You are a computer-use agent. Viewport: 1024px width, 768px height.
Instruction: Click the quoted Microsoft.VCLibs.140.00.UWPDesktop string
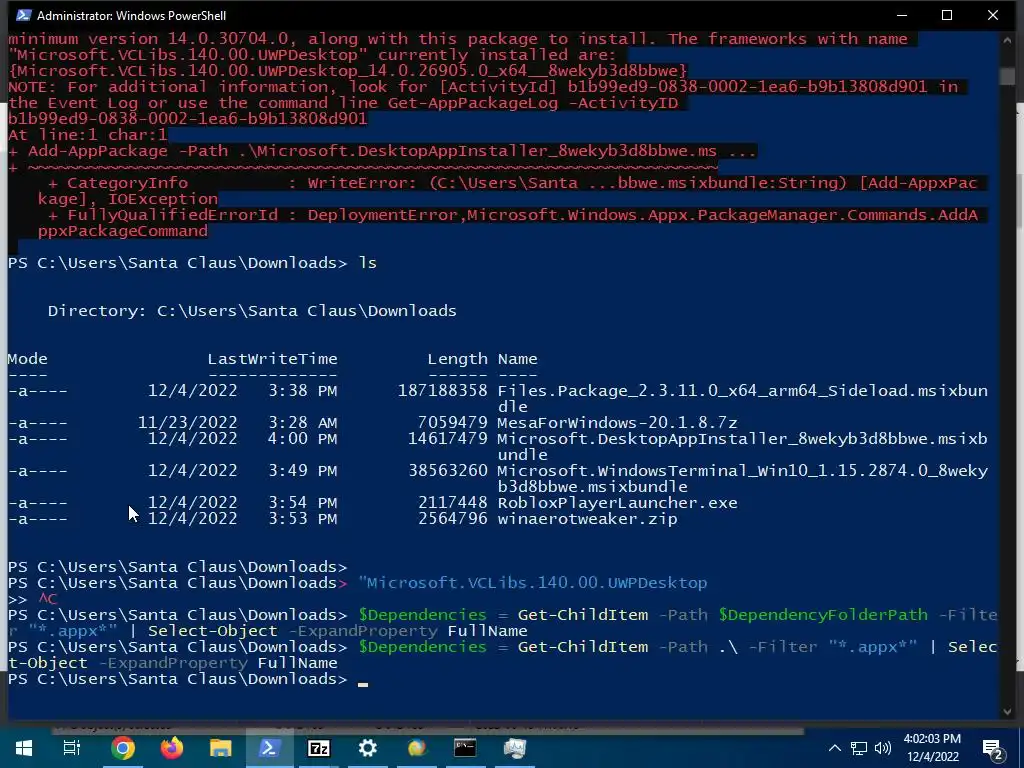(x=532, y=583)
